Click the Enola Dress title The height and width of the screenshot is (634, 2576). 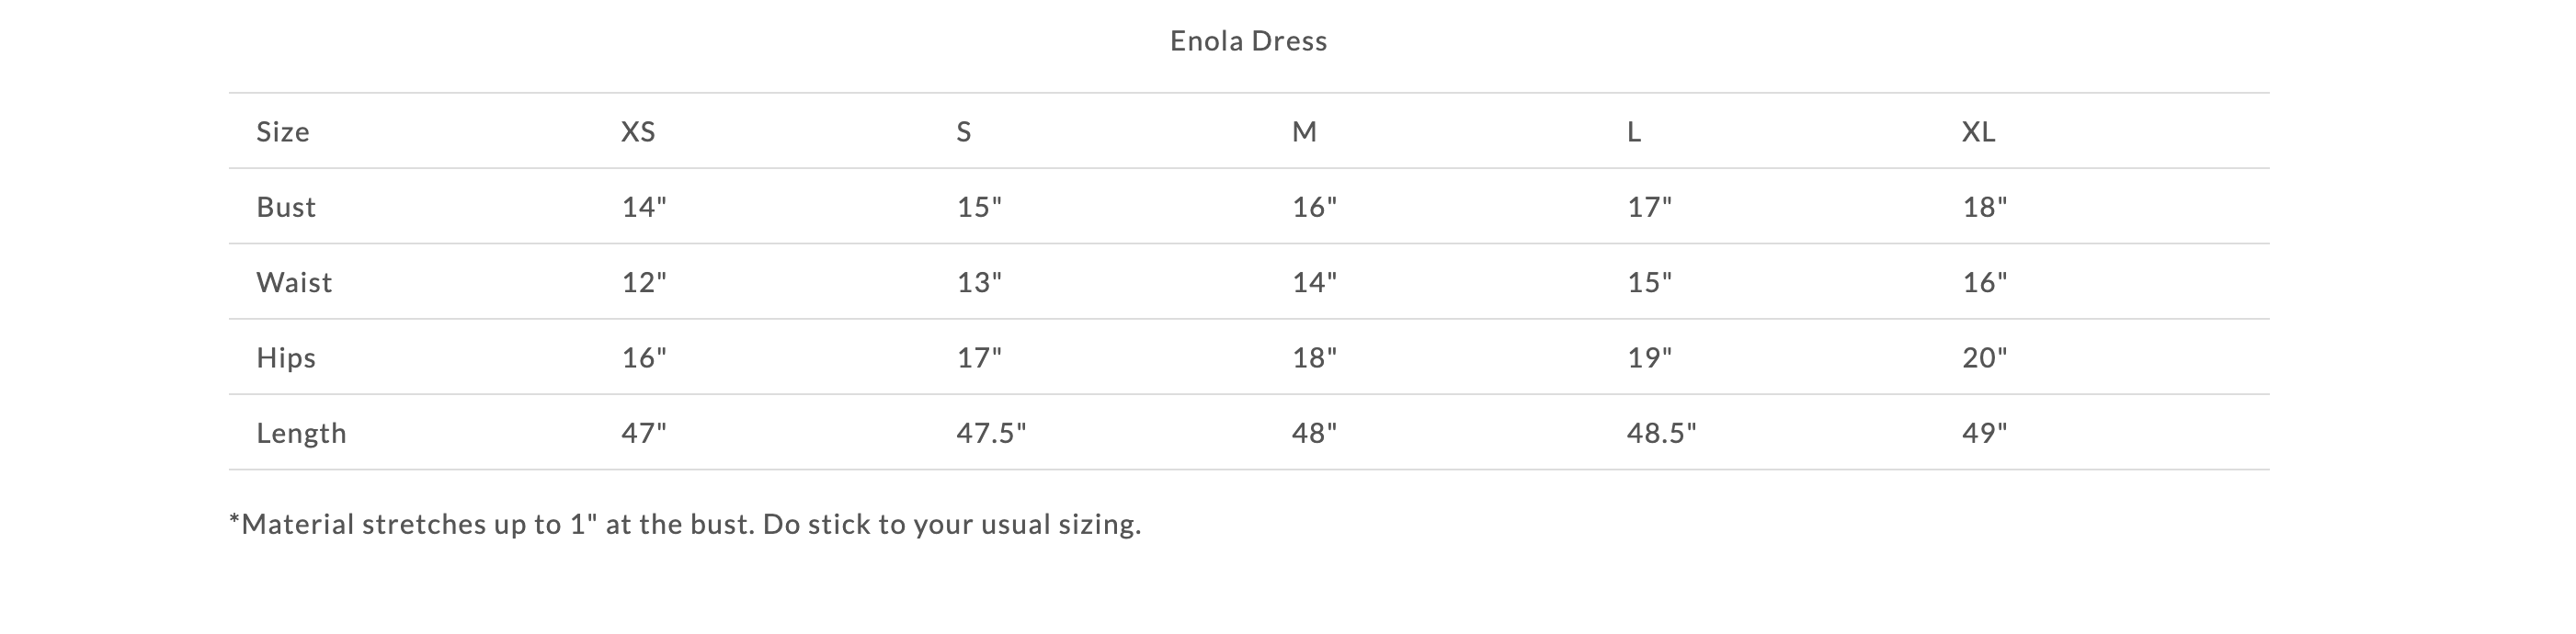(x=1248, y=41)
